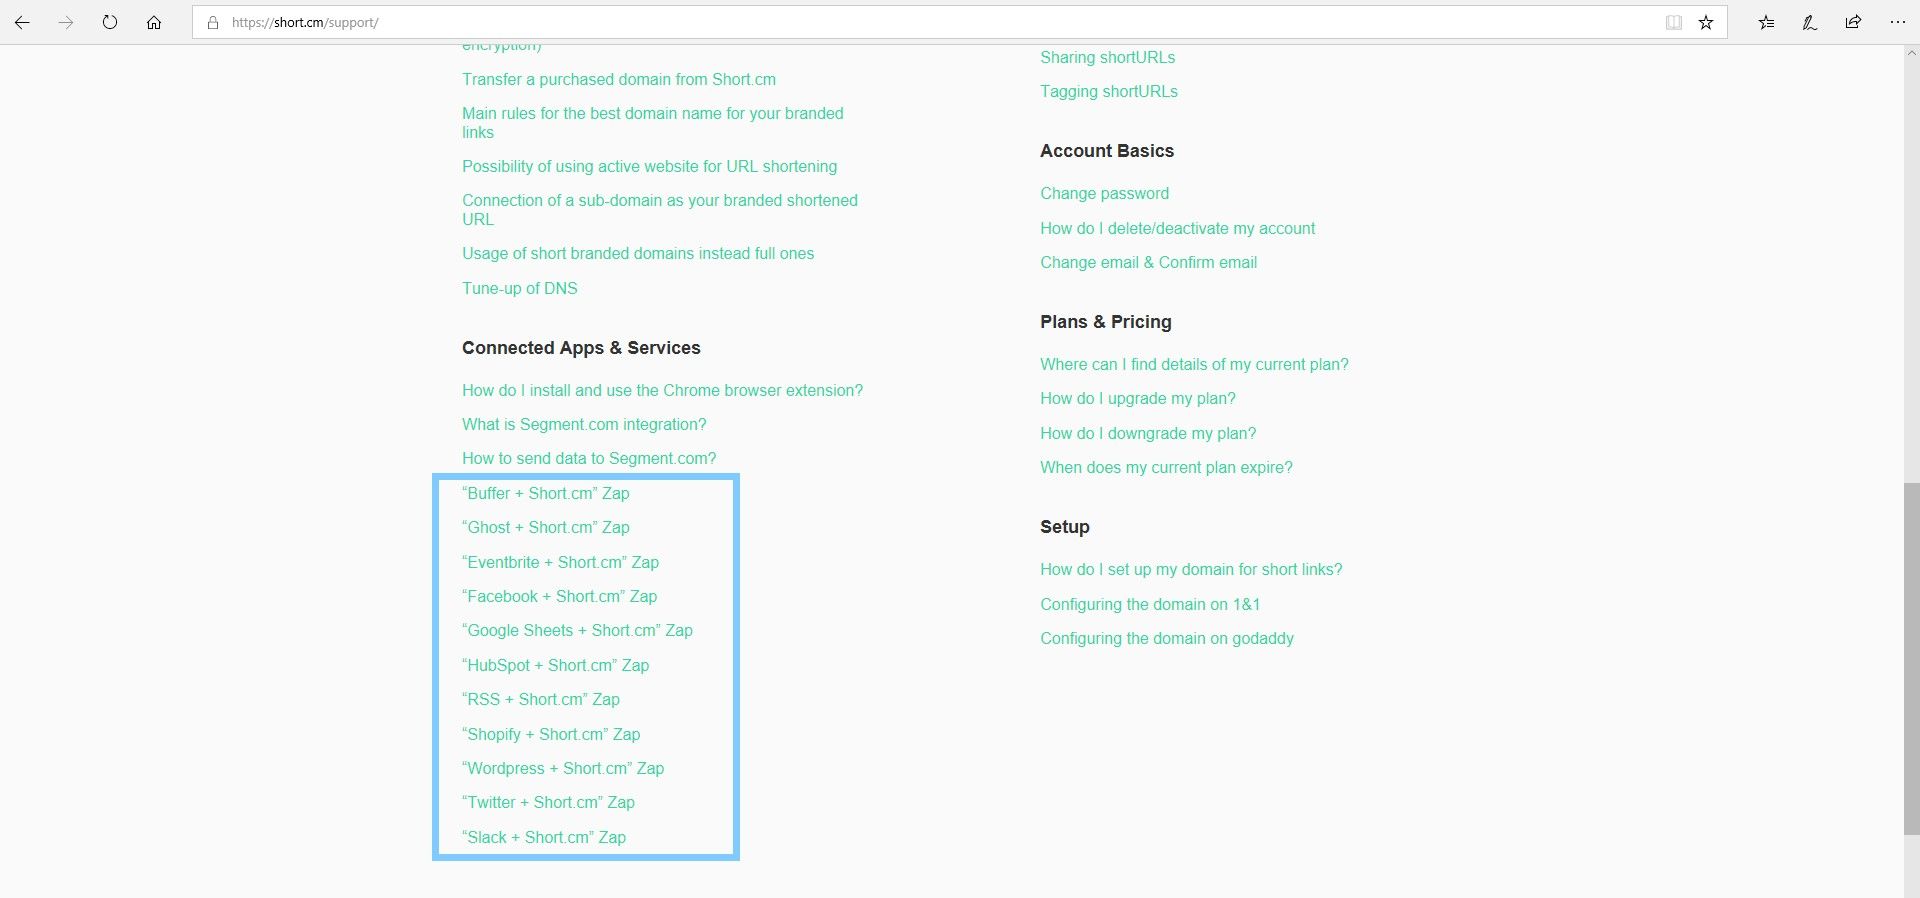The image size is (1920, 898).
Task: Open Main rules for best domain name link
Action: [653, 122]
